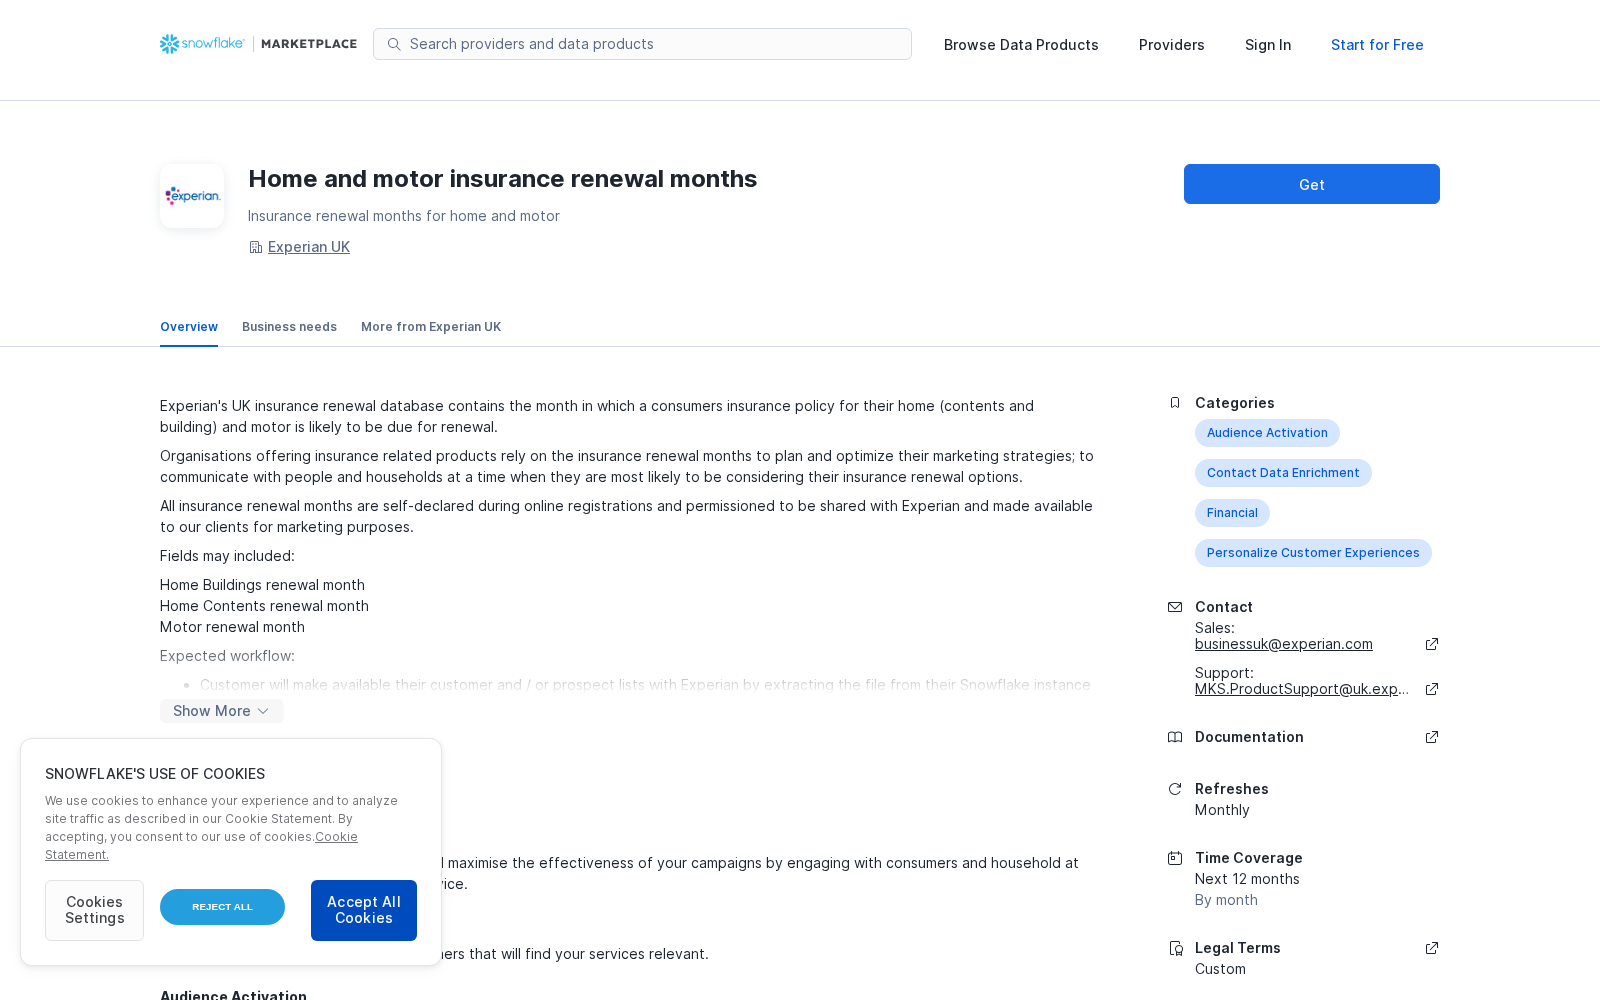Open the Documentation link
1600x1000 pixels.
coord(1249,737)
